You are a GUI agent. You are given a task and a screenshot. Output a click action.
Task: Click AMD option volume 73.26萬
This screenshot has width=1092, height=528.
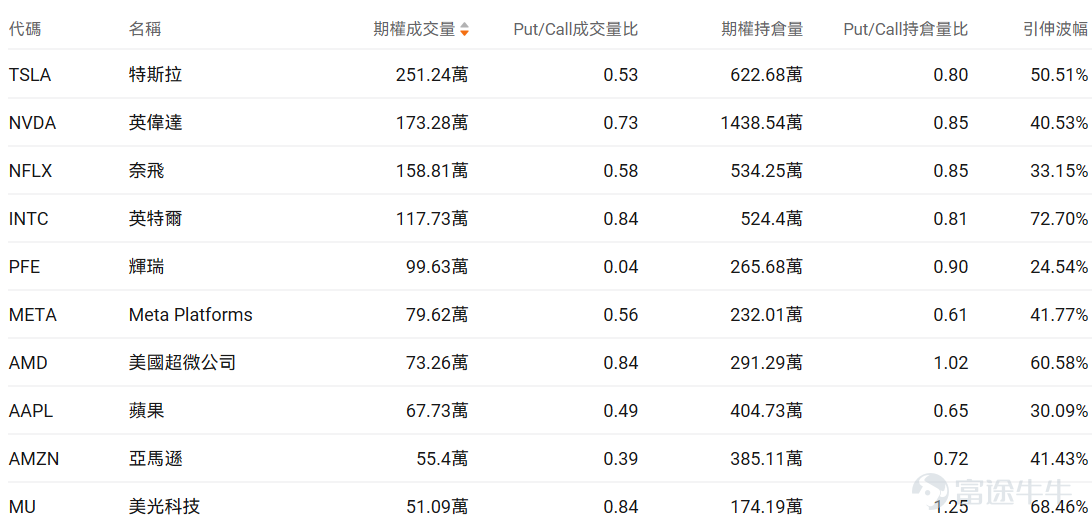(x=437, y=363)
